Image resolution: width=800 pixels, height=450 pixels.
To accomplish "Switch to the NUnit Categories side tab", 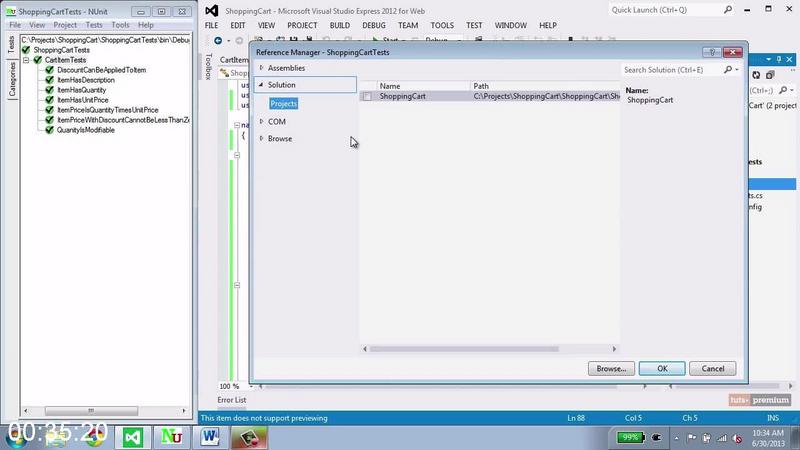I will 12,80.
